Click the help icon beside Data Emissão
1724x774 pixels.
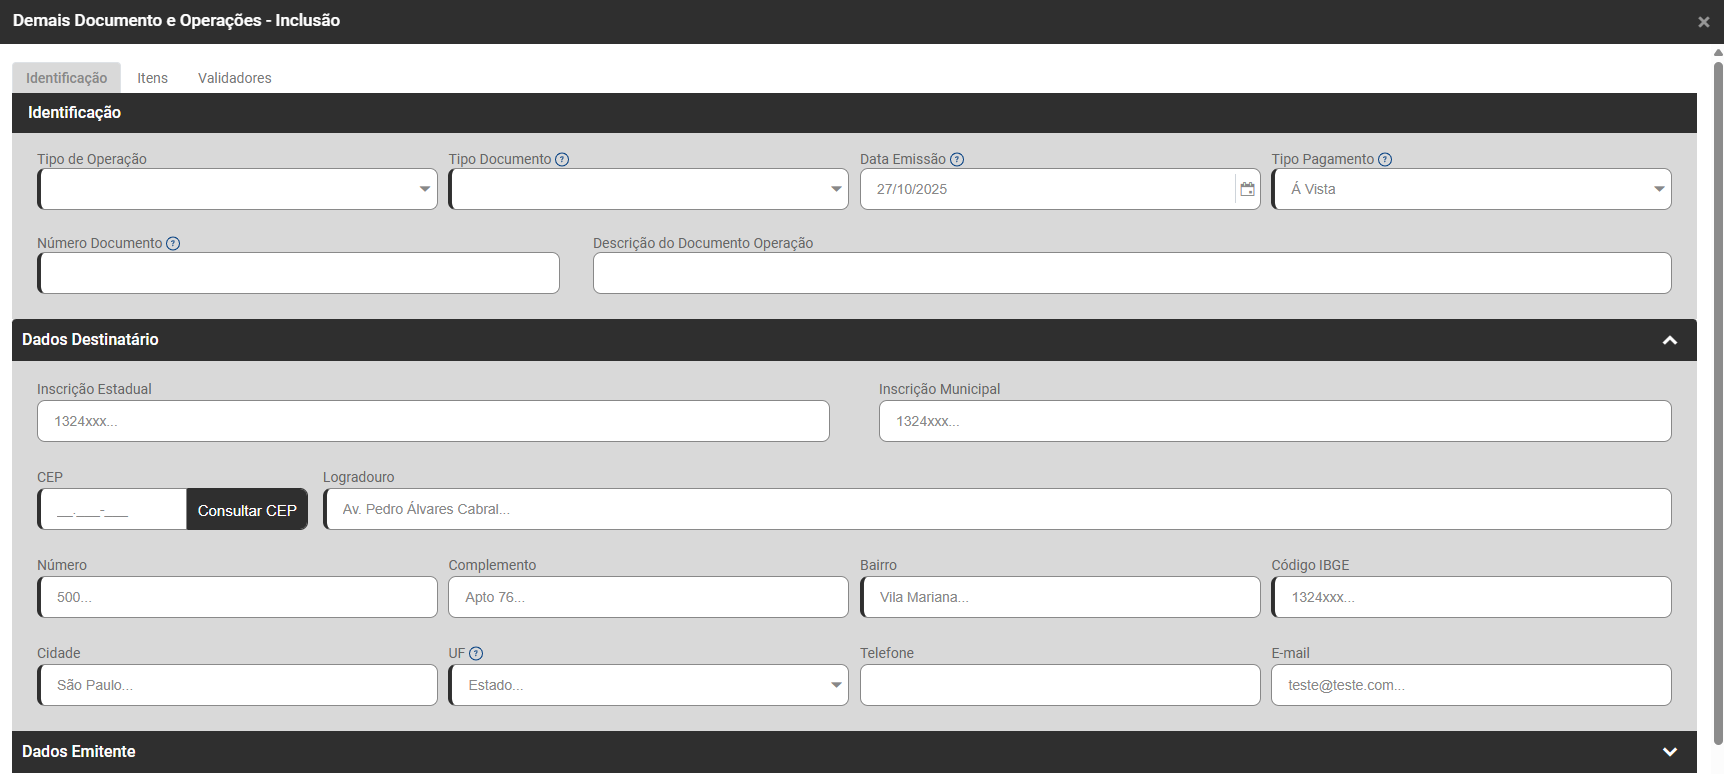pos(957,160)
